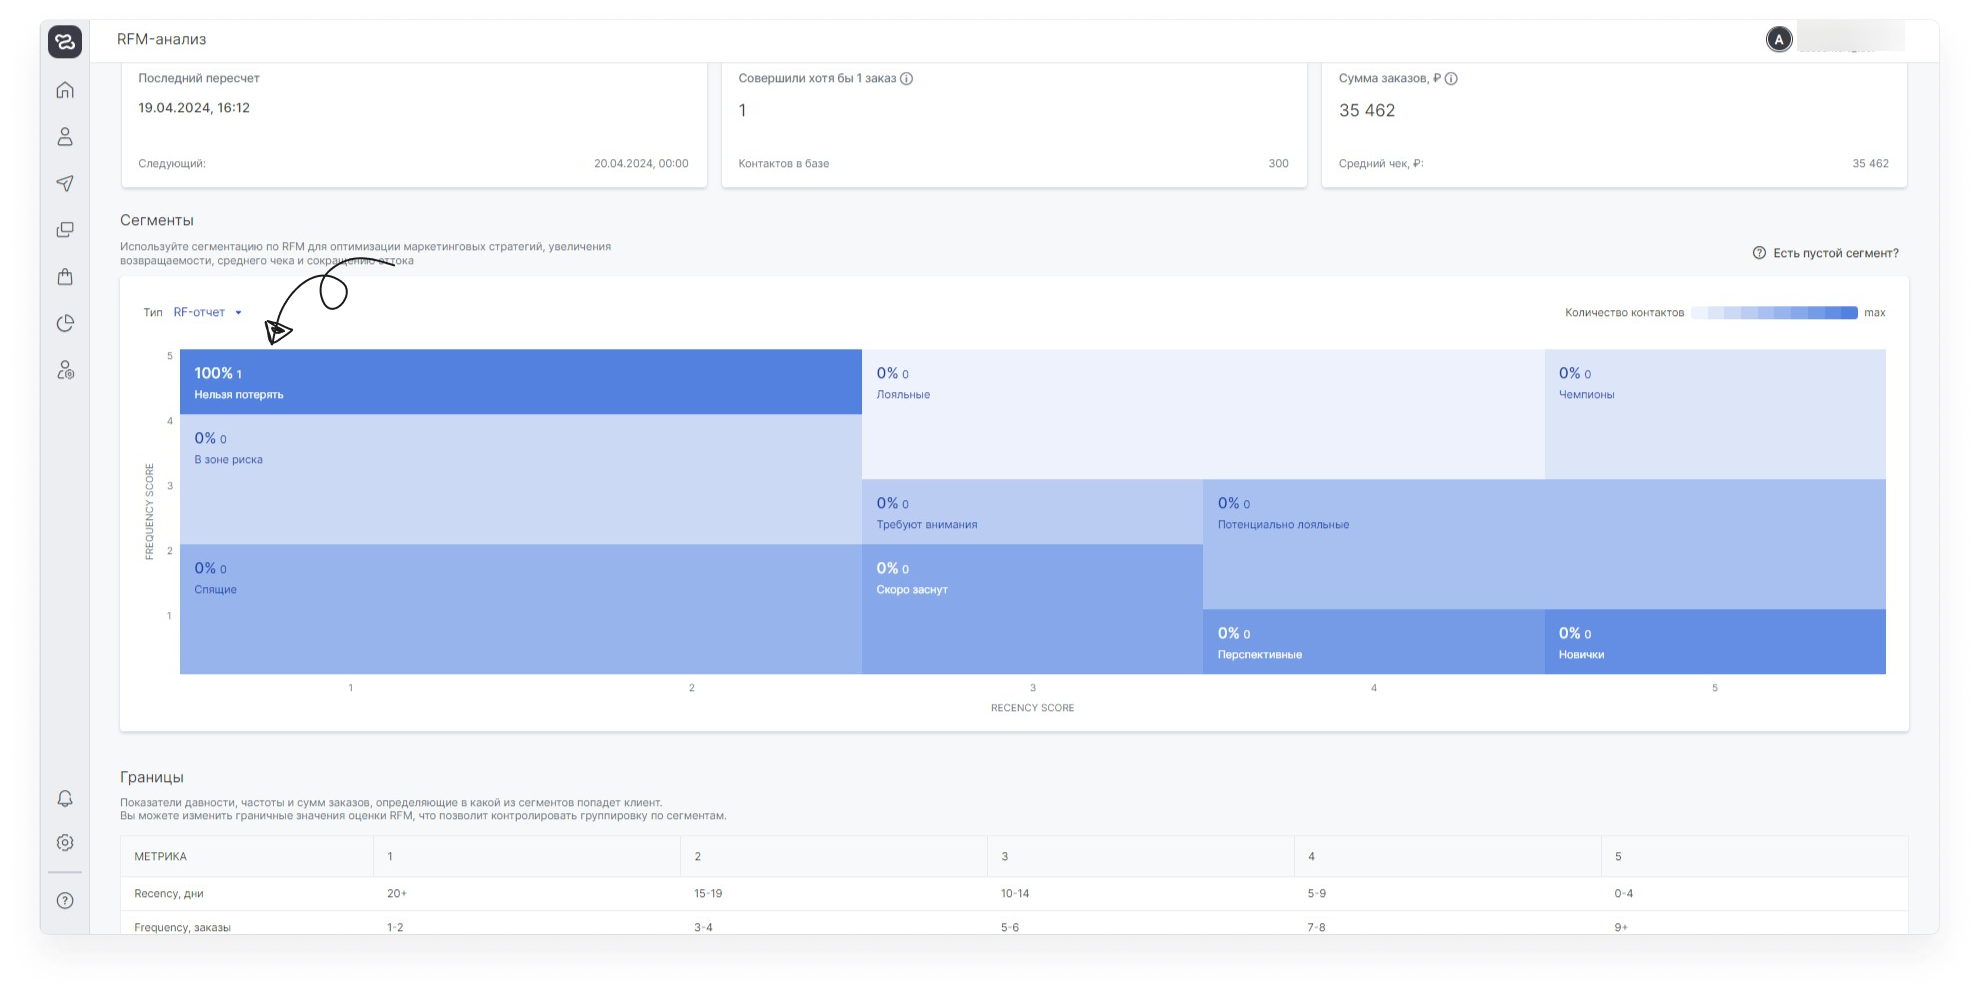1979x994 pixels.
Task: Click Frequency value '3-4'
Action: click(x=704, y=928)
